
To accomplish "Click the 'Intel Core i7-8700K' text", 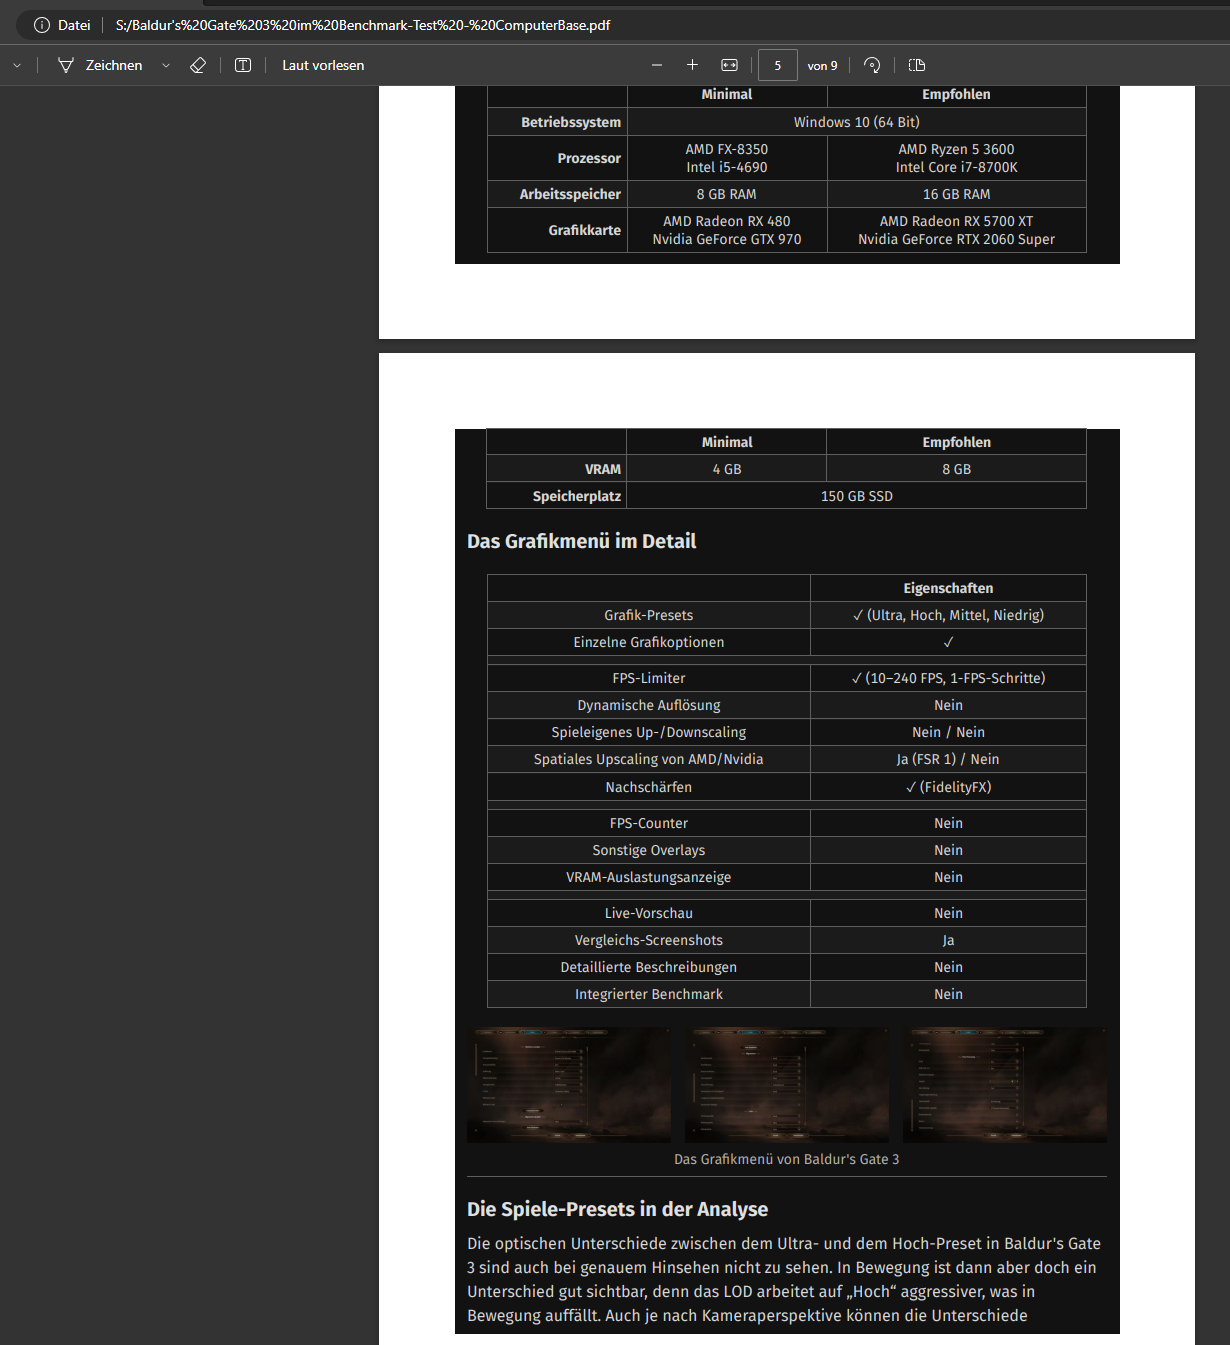I will [x=956, y=167].
